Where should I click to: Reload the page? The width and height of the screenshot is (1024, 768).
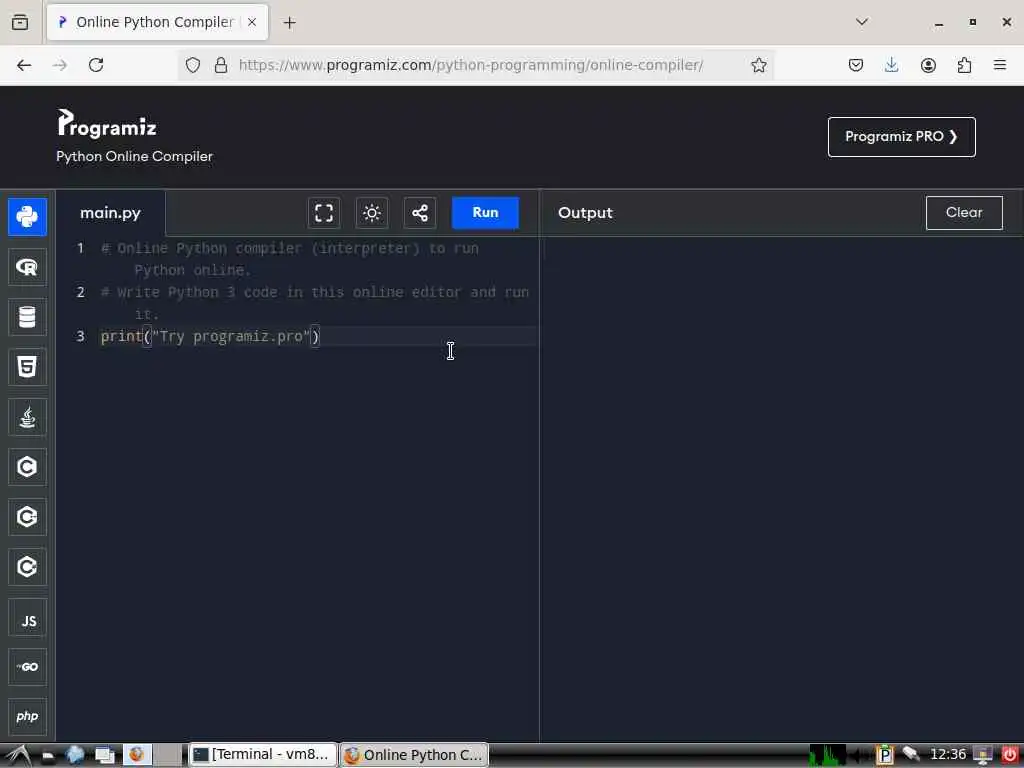pos(96,65)
